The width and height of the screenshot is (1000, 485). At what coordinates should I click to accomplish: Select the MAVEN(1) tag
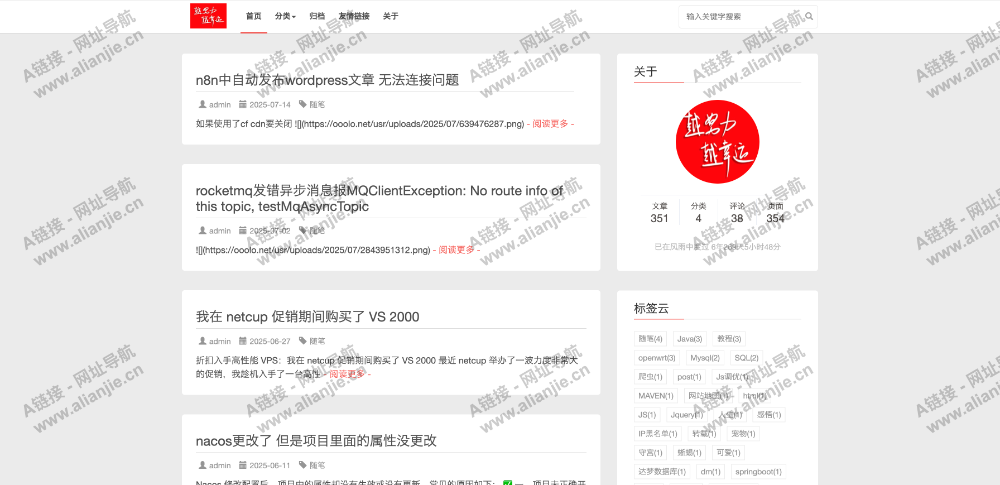(x=656, y=396)
